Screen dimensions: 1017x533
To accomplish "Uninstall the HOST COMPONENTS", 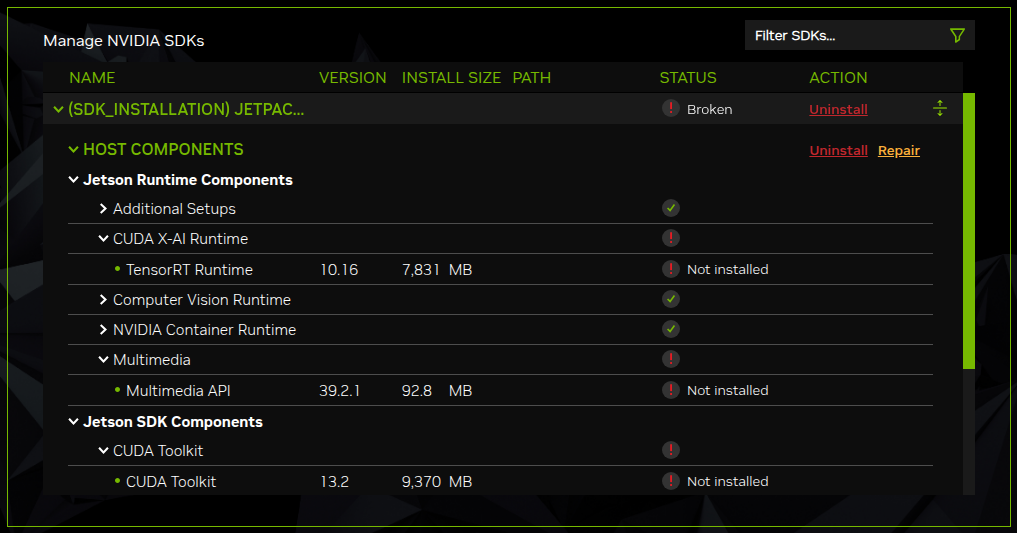I will 838,150.
